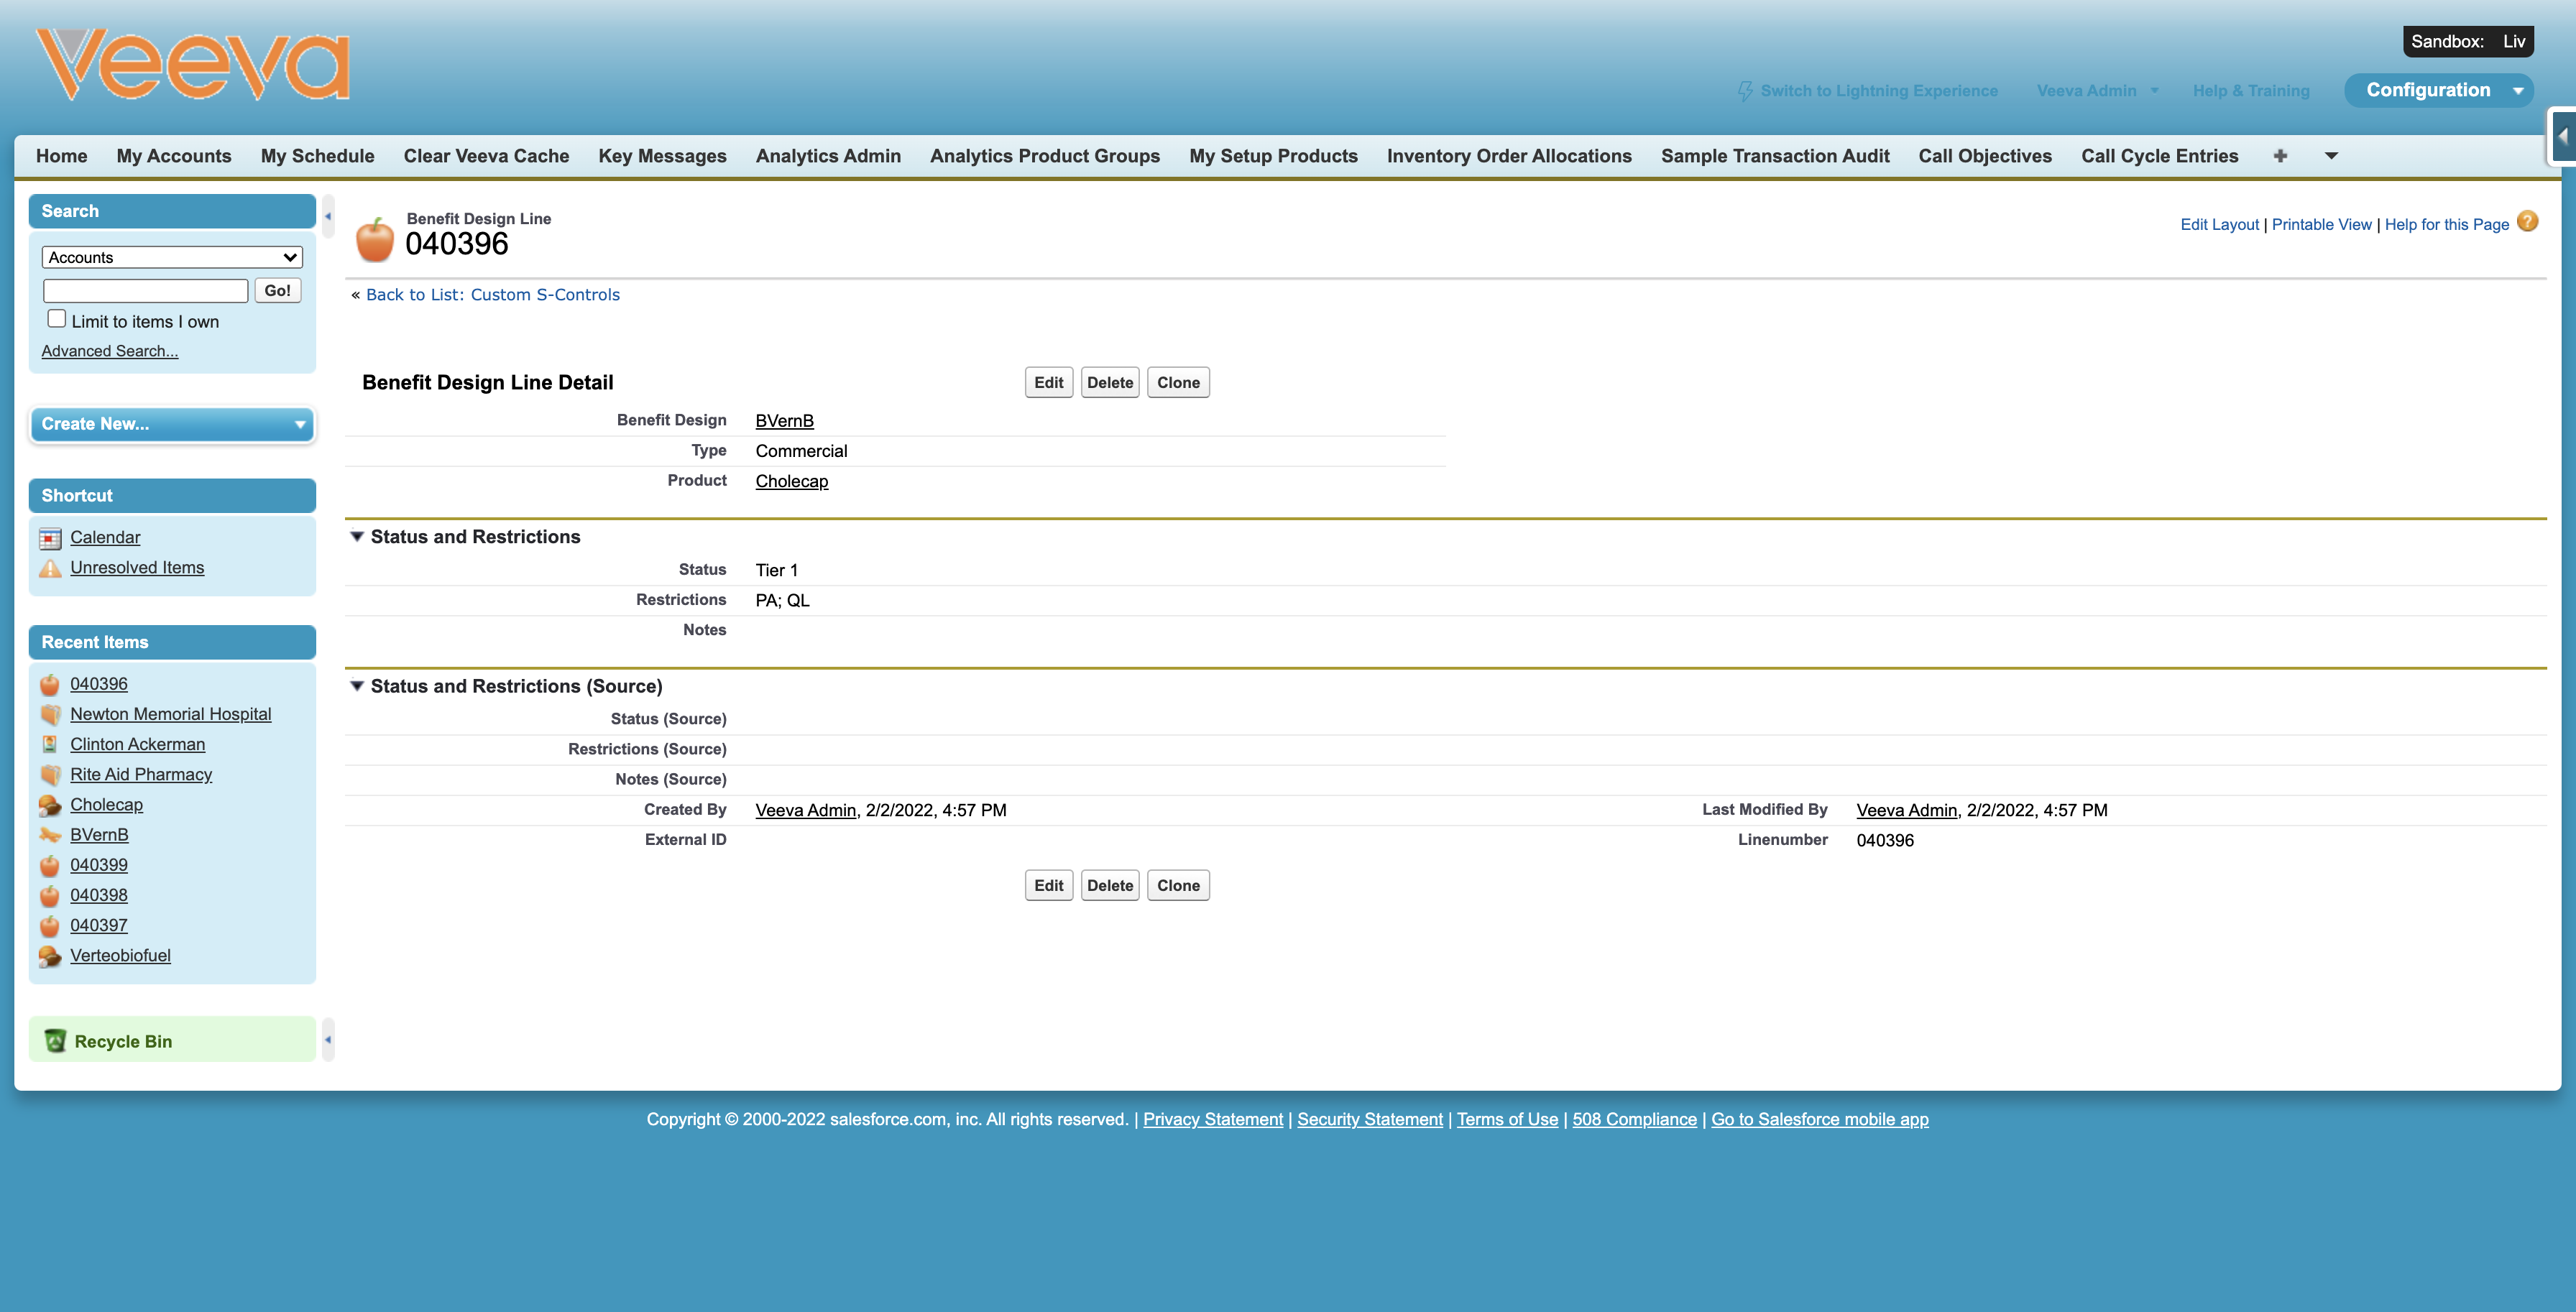The width and height of the screenshot is (2576, 1312).
Task: Click the Lightning Experience bolt icon
Action: pos(1745,91)
